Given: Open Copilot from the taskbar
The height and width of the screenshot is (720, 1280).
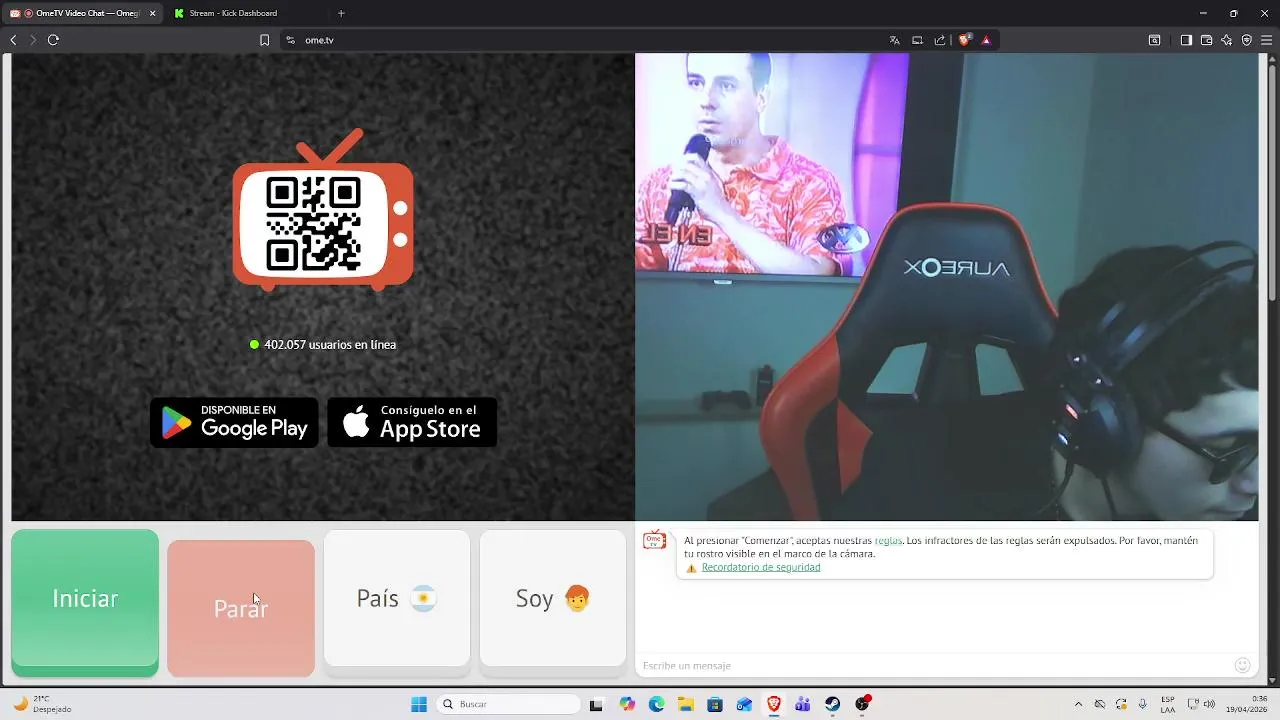Looking at the screenshot, I should pos(627,704).
